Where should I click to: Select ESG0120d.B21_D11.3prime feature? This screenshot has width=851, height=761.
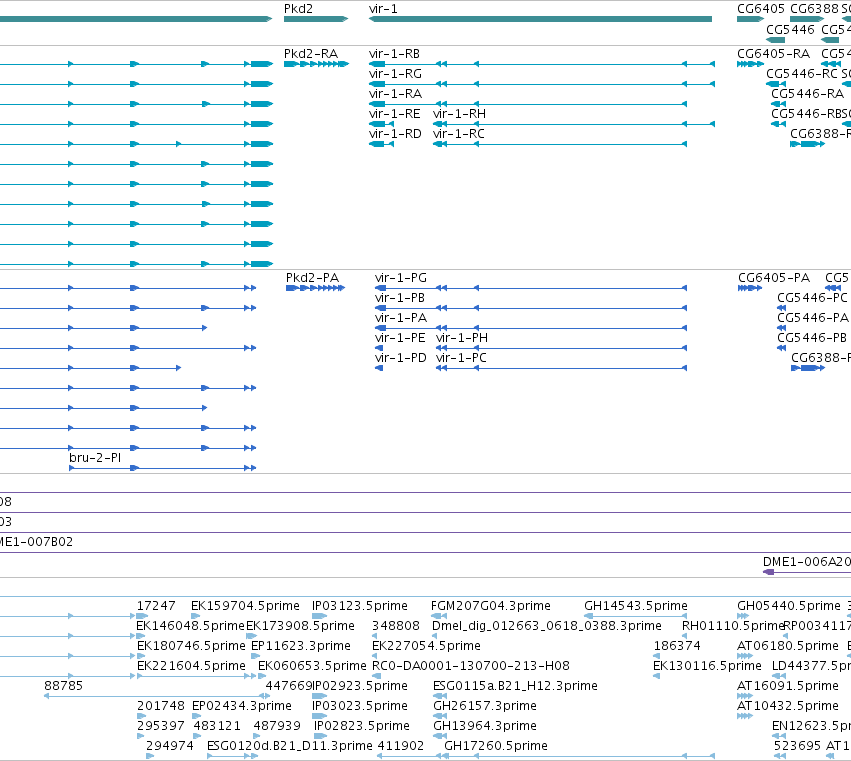click(290, 747)
